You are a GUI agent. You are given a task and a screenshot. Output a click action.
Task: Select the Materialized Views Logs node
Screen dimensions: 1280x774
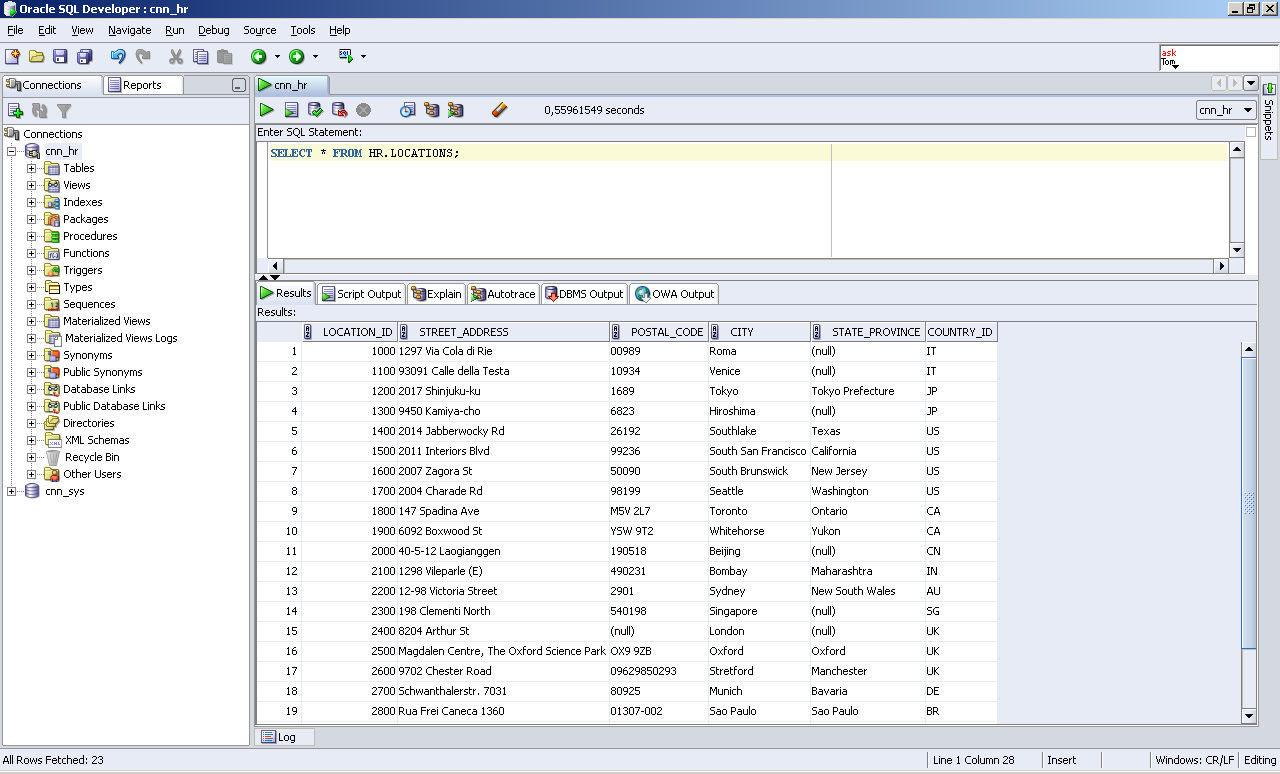(121, 338)
